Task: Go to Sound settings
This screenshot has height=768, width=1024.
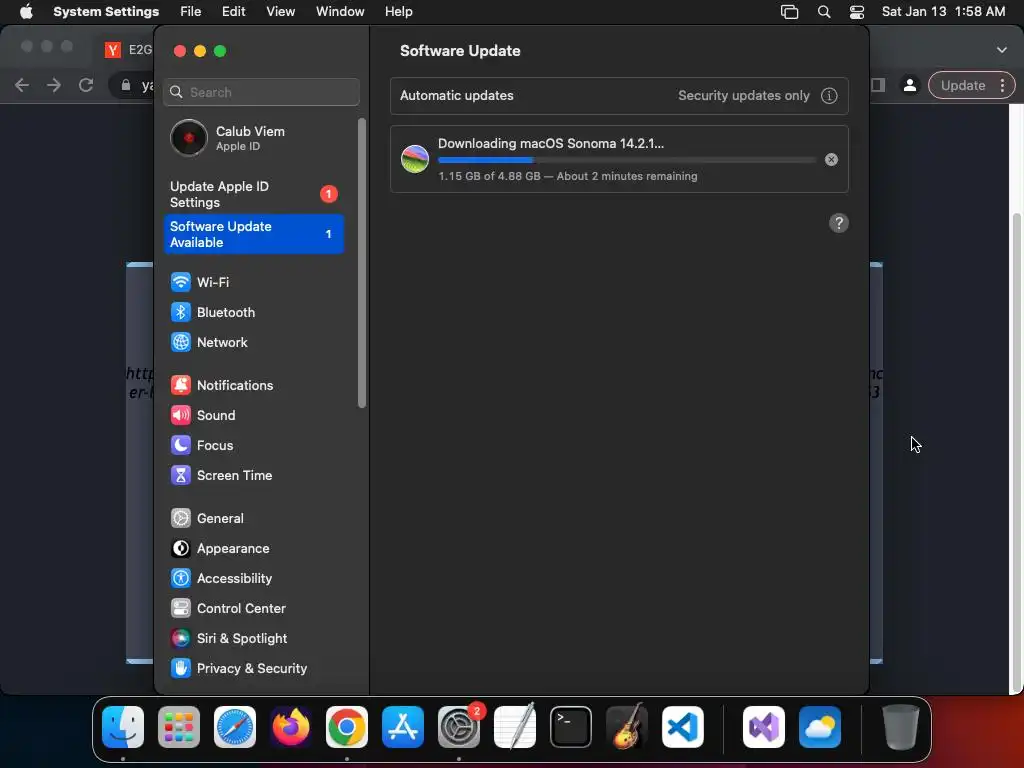Action: (253, 415)
